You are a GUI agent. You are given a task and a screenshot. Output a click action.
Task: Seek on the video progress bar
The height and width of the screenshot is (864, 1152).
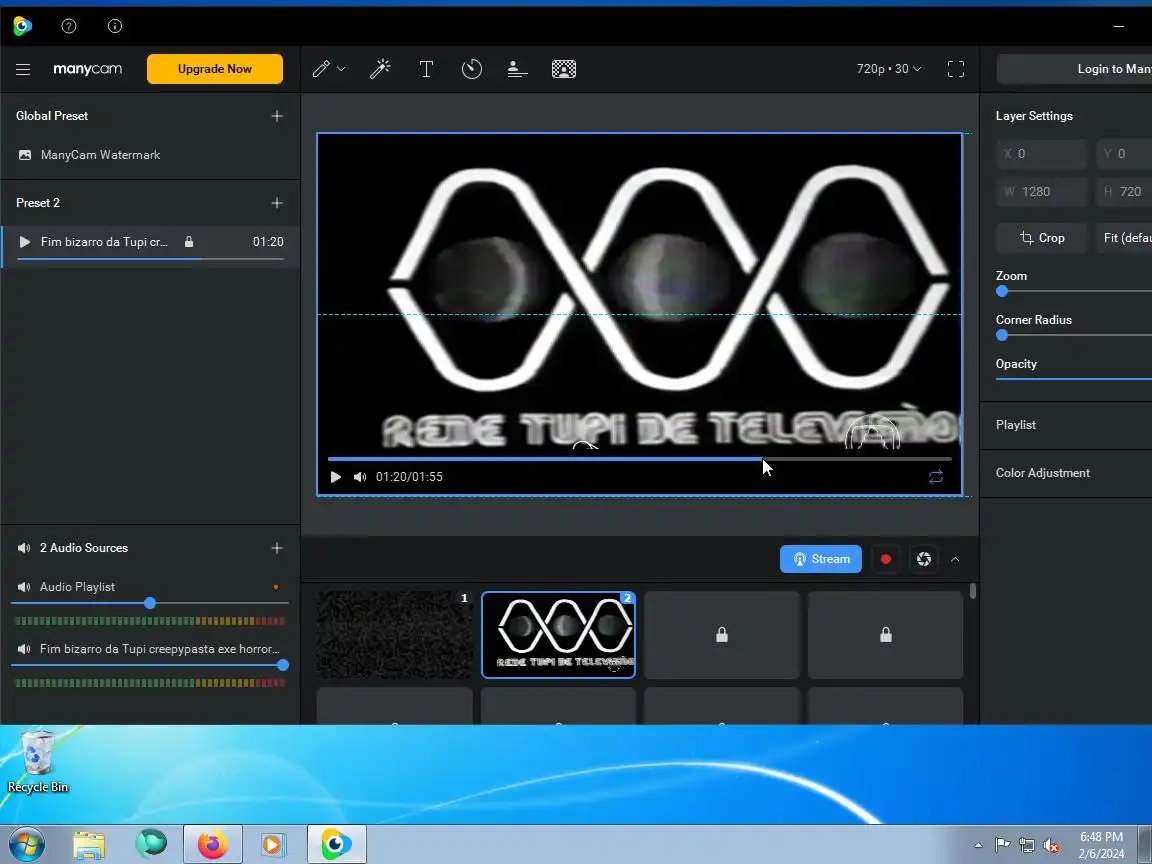(x=639, y=459)
